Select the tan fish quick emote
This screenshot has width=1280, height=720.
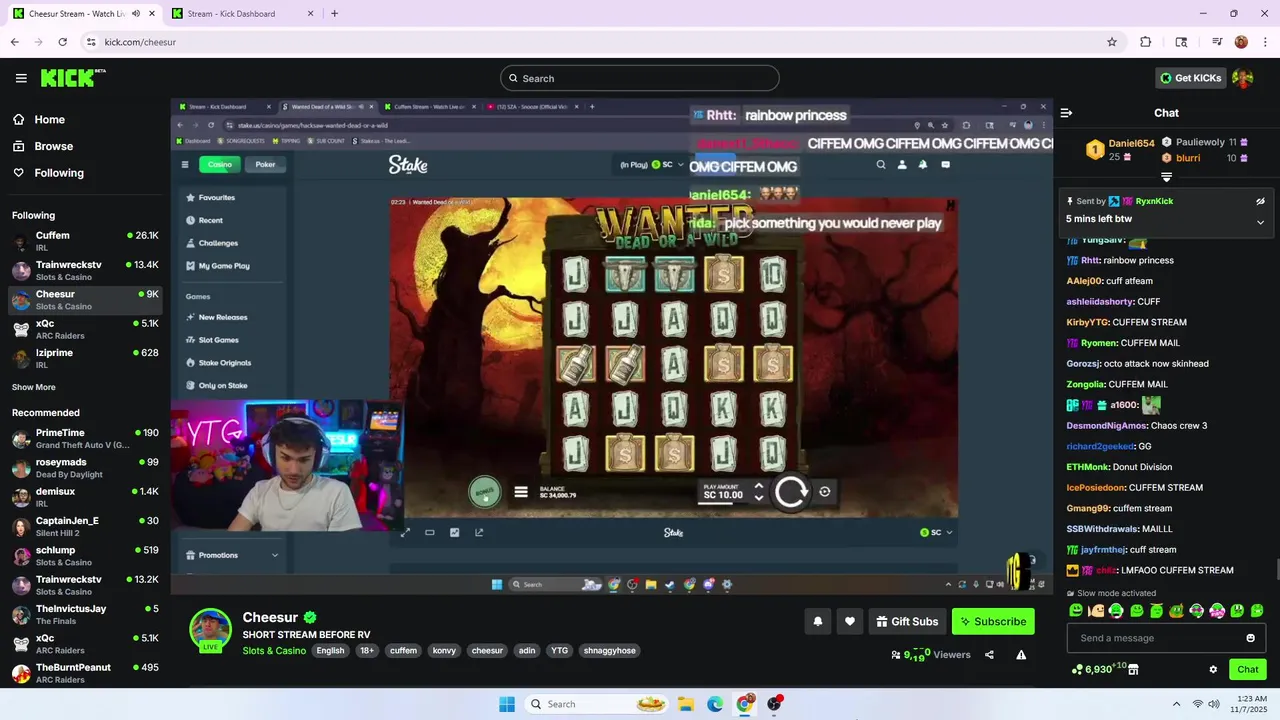click(x=1096, y=610)
